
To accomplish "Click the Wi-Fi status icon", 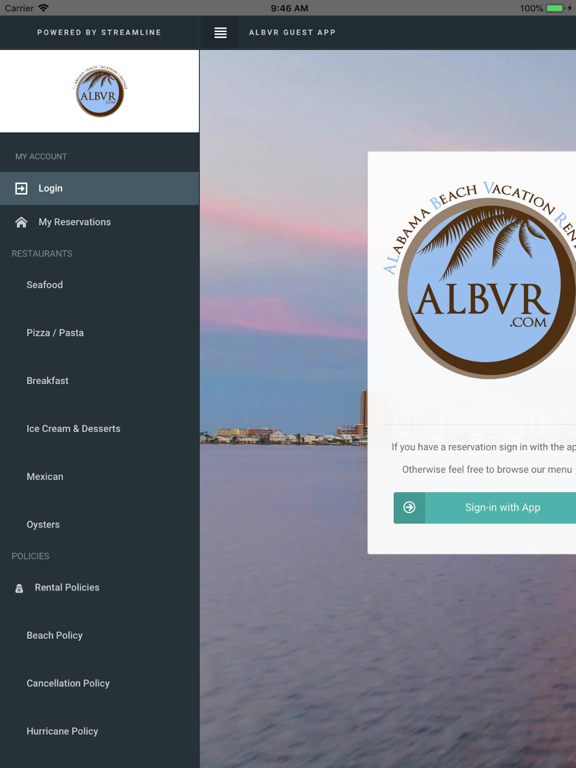I will pyautogui.click(x=44, y=8).
